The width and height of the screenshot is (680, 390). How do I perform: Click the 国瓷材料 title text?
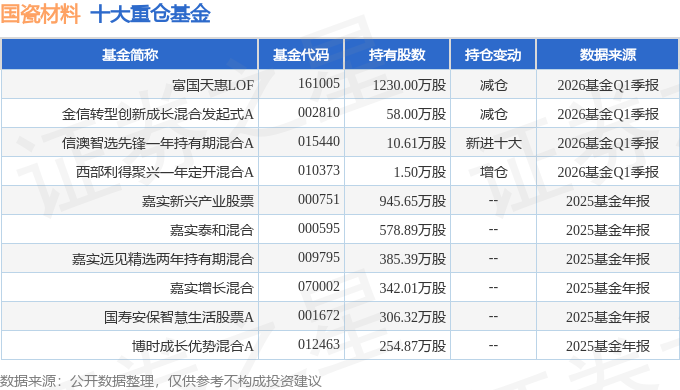tap(40, 13)
